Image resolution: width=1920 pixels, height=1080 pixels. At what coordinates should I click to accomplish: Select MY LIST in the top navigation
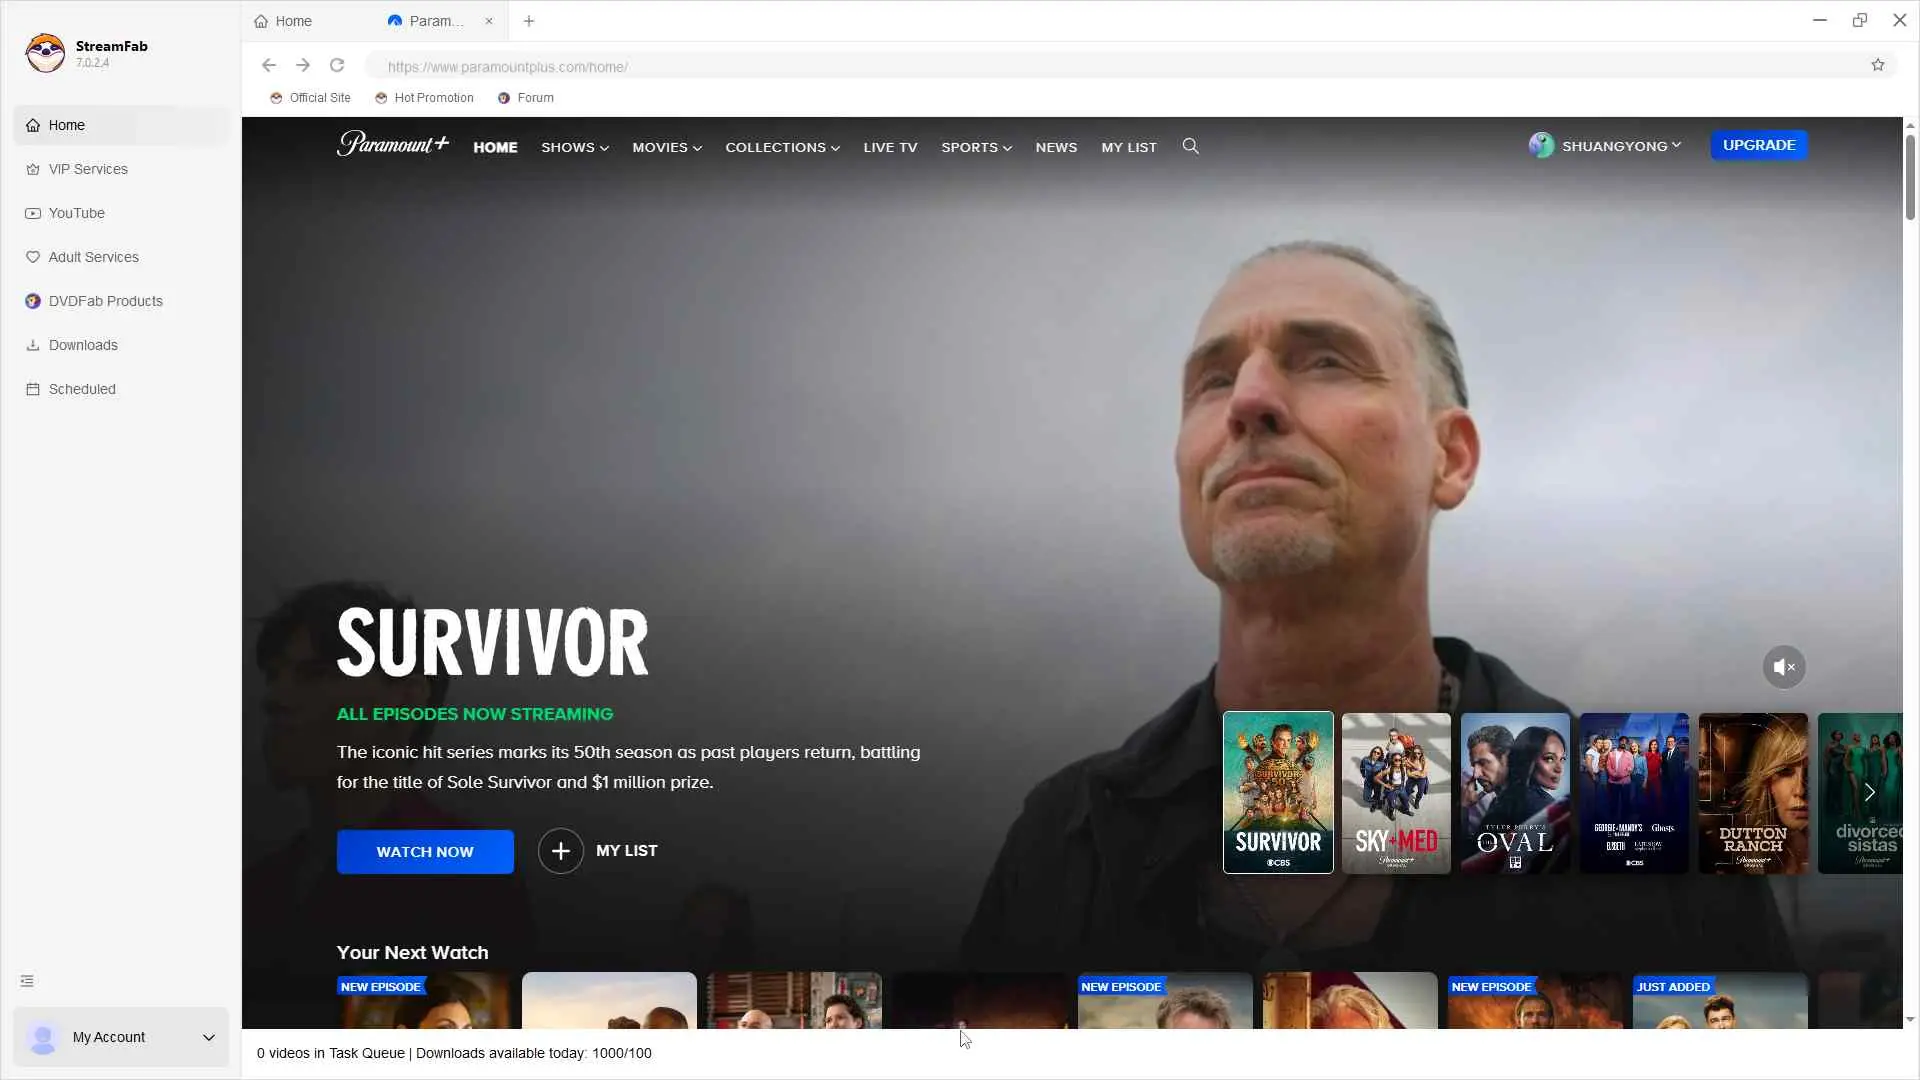click(1129, 147)
